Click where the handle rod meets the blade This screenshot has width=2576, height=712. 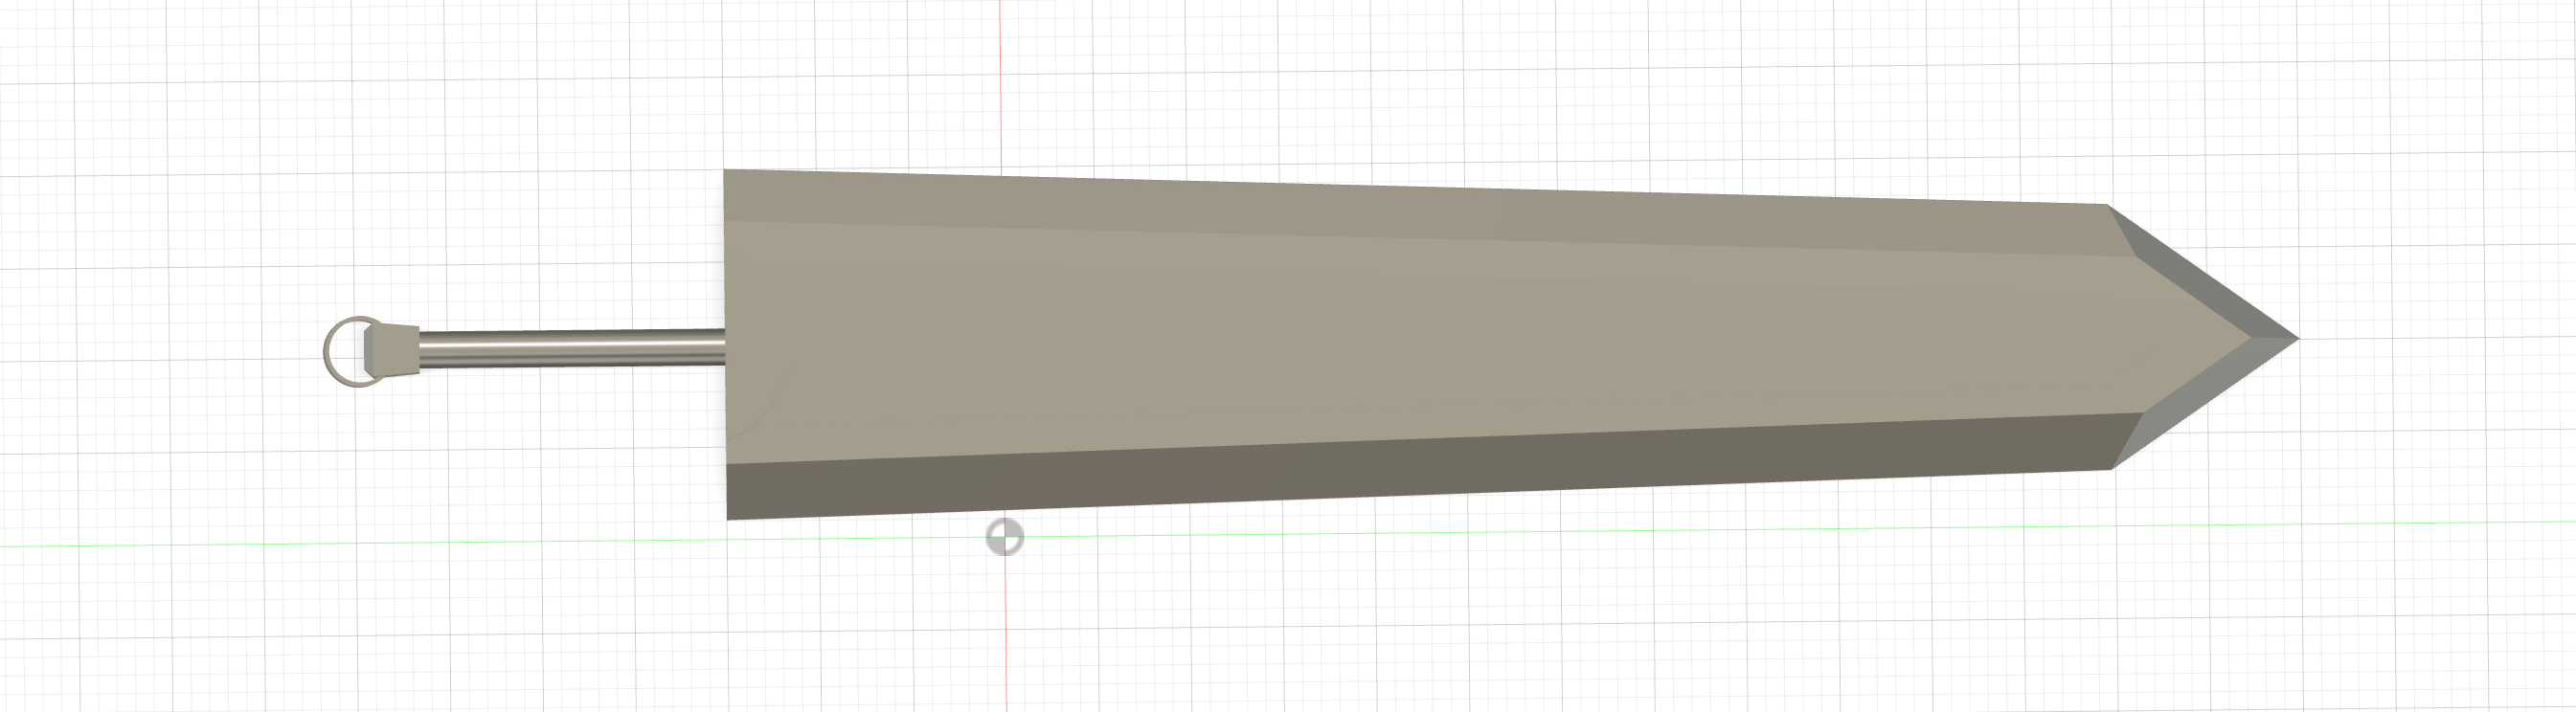coord(725,346)
